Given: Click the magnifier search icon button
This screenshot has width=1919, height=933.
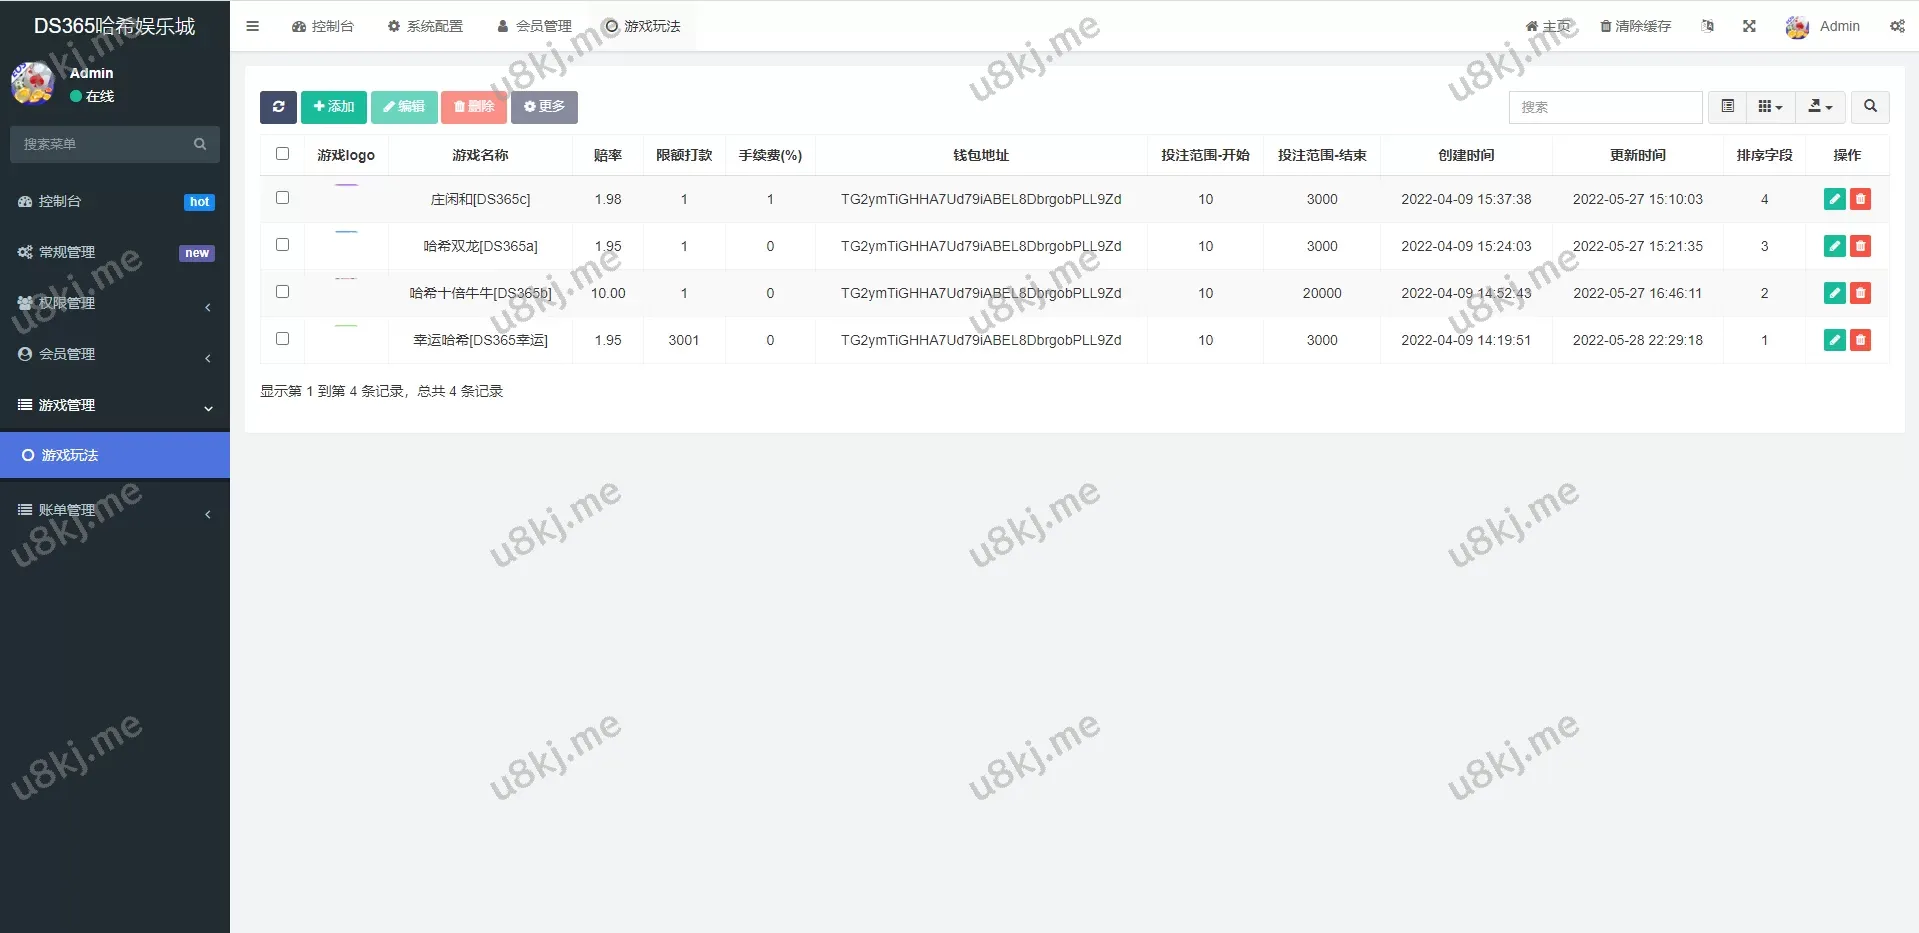Looking at the screenshot, I should coord(1870,107).
